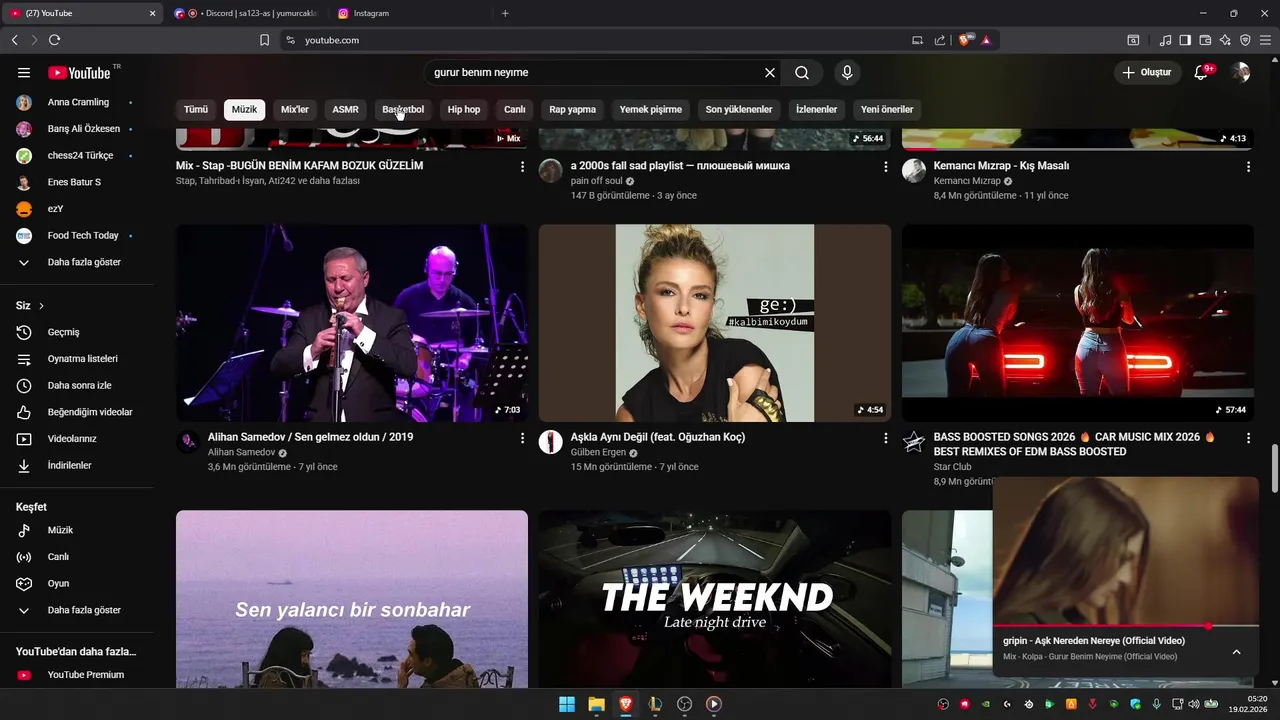Open Daha sonra izle watch later
The height and width of the screenshot is (720, 1280).
tap(78, 385)
